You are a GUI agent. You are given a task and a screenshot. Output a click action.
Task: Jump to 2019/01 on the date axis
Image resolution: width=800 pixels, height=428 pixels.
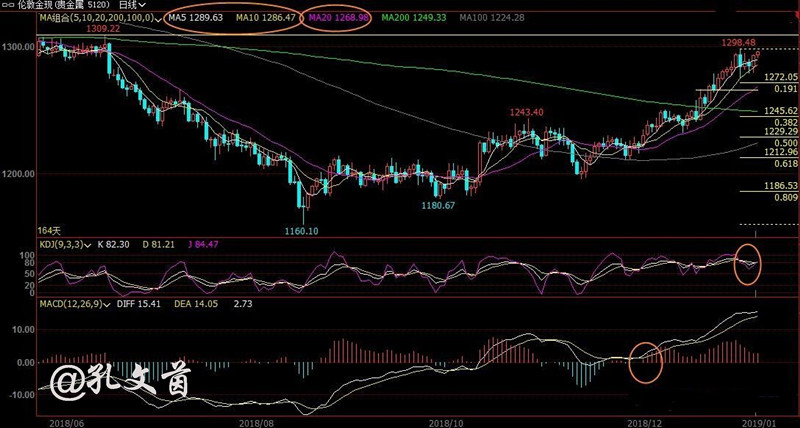point(757,423)
